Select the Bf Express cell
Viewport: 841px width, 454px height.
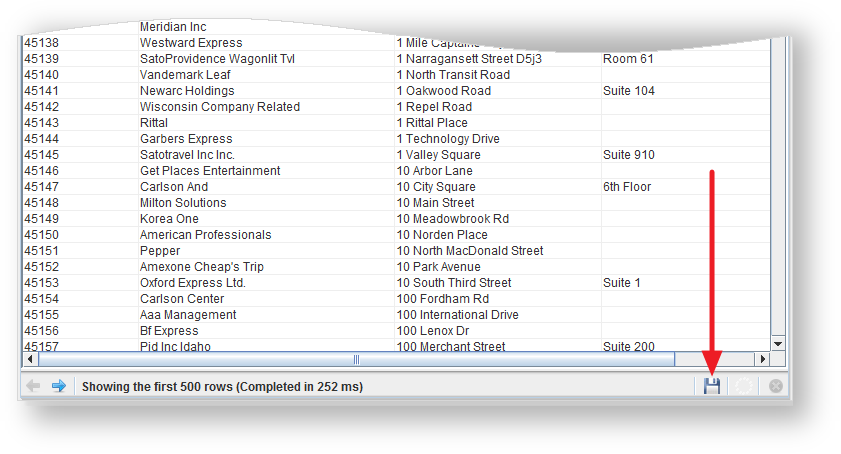266,331
